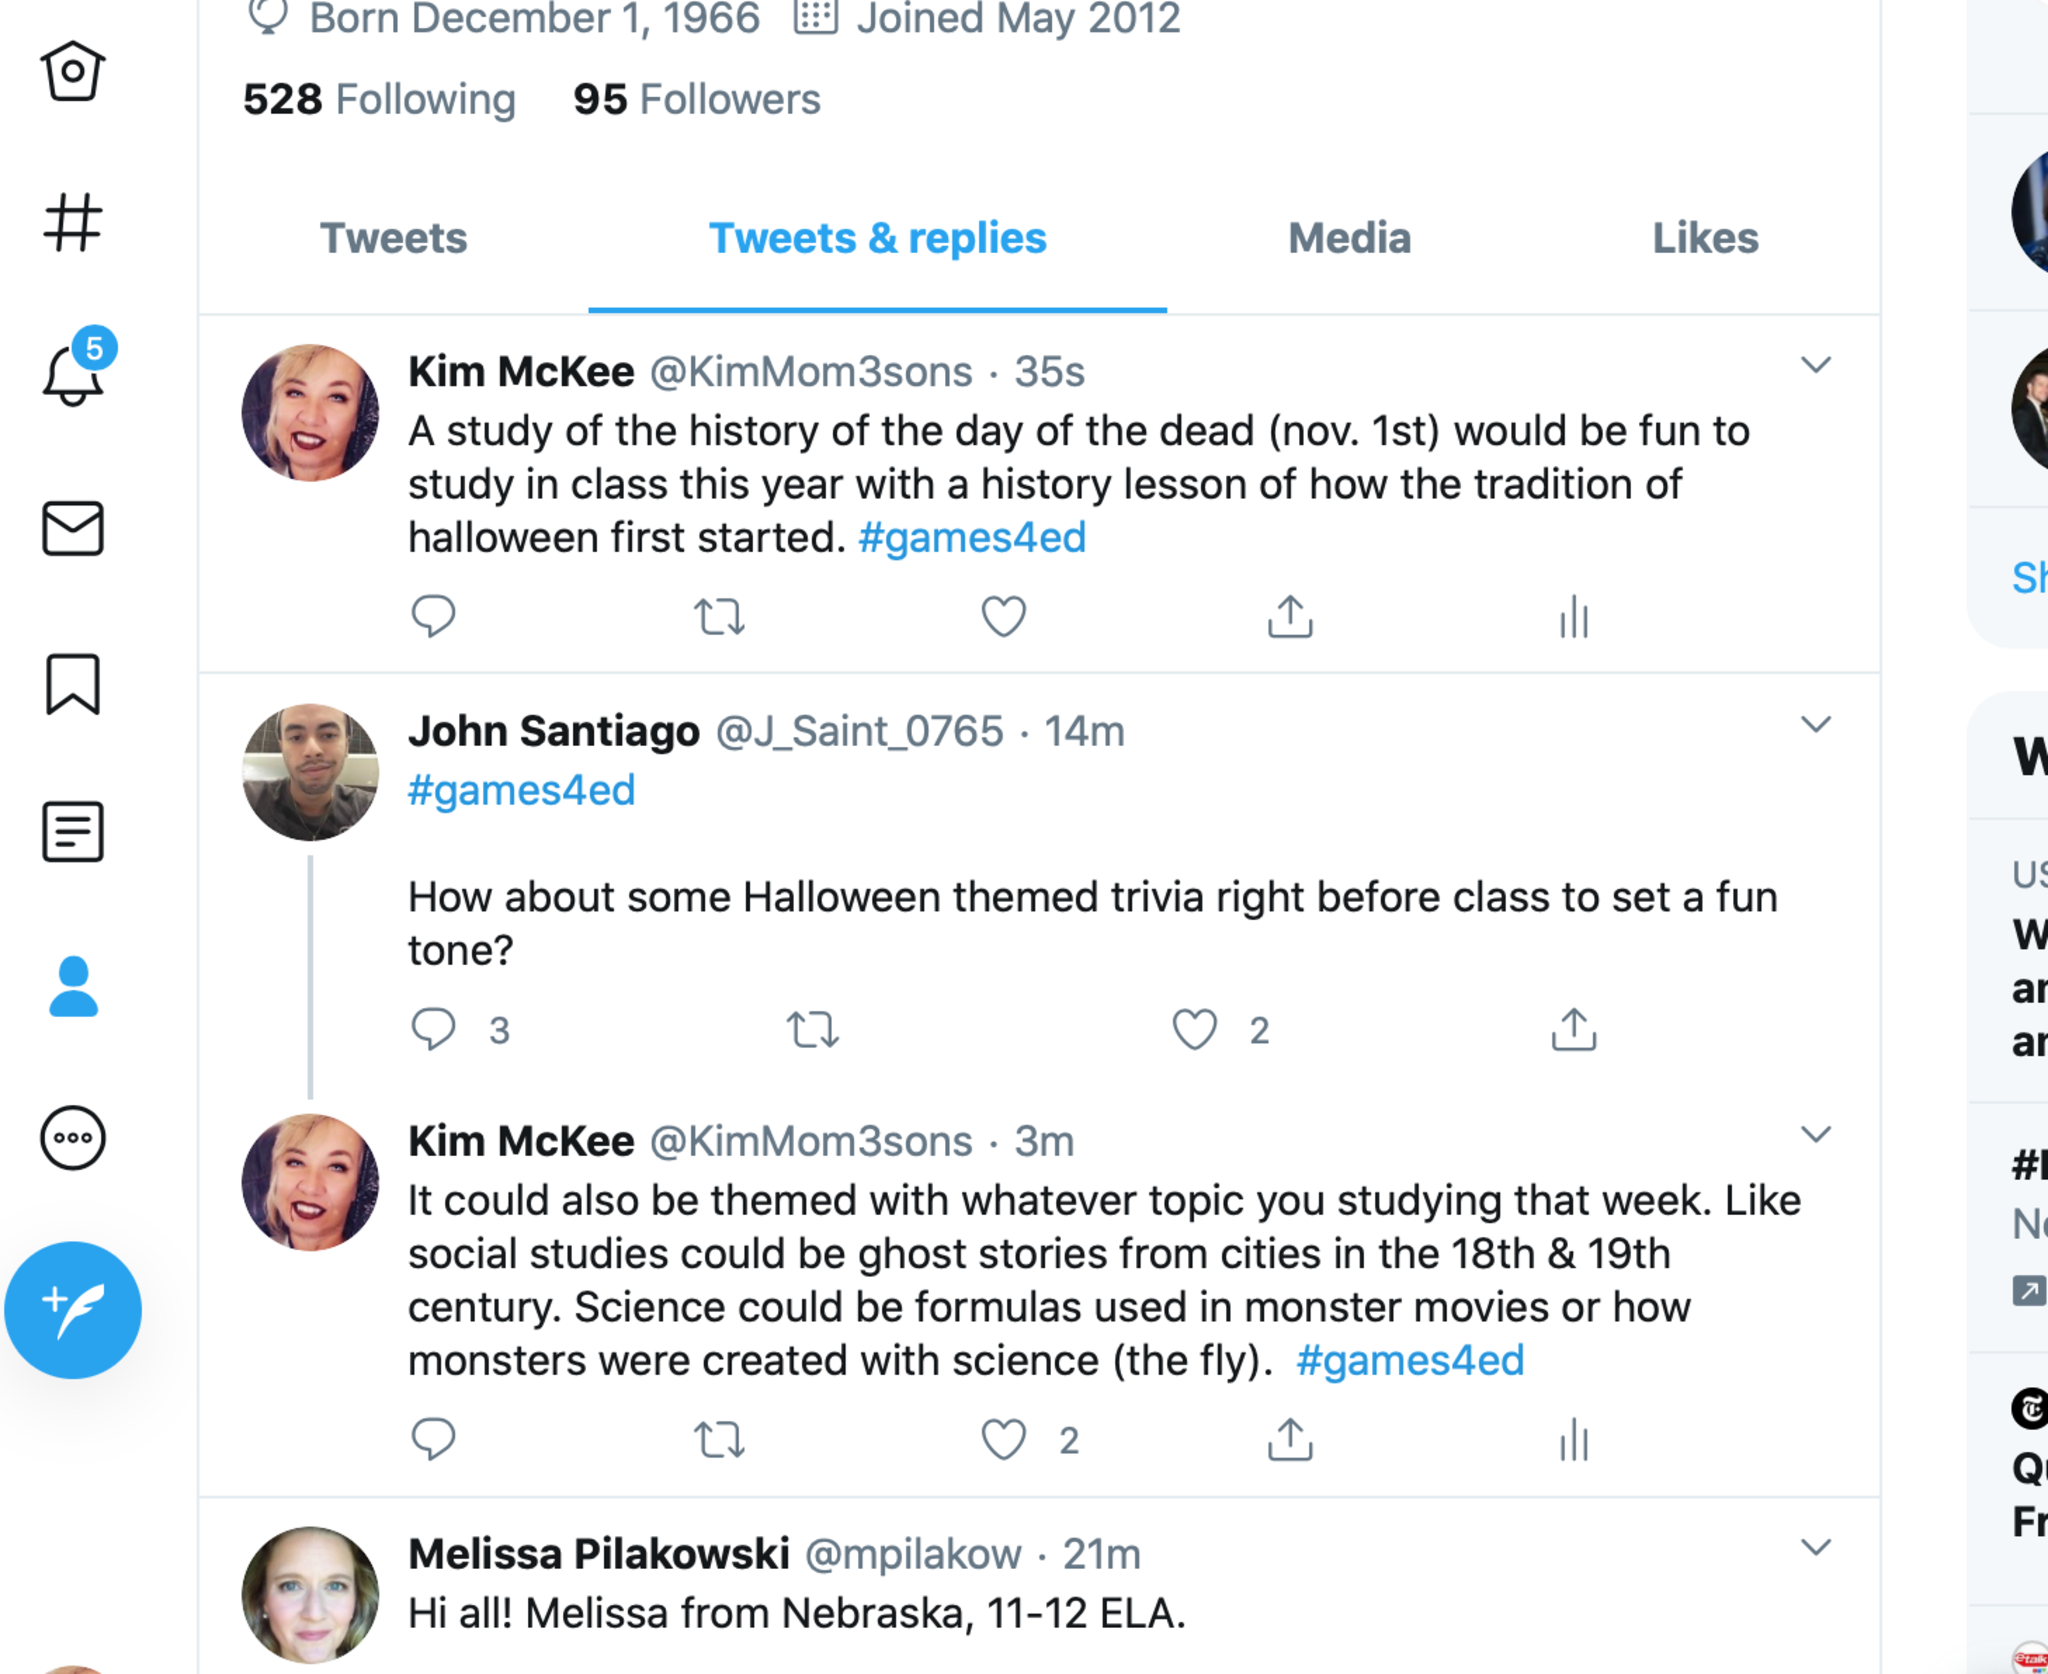Retweet Kim McKee's ghost stories tweet
2048x1674 pixels.
point(719,1440)
